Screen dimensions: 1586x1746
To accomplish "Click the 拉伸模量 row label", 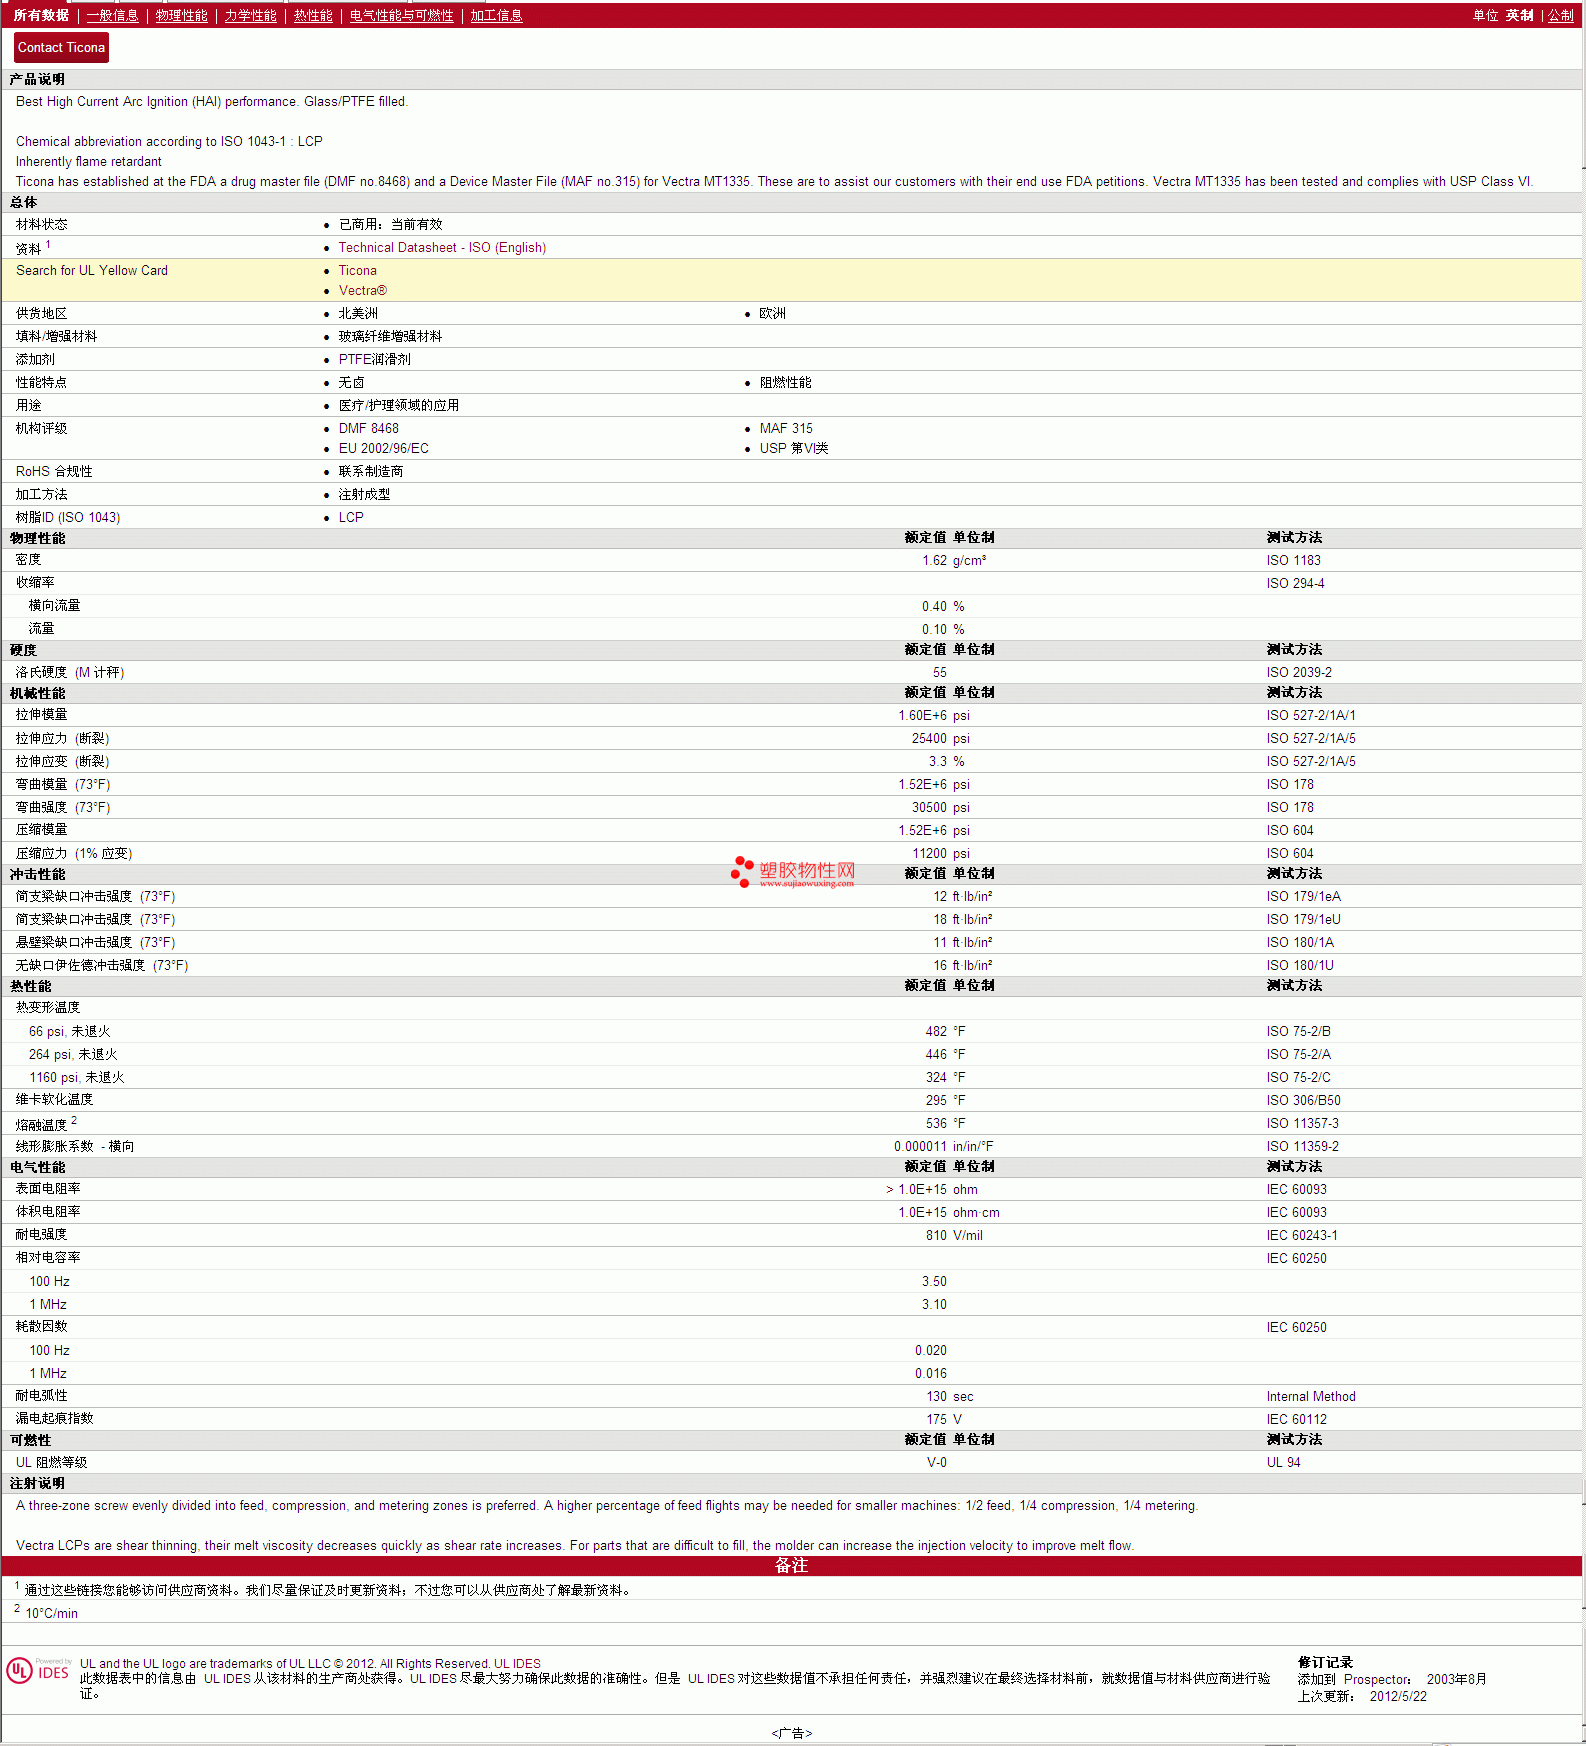I will pos(41,714).
